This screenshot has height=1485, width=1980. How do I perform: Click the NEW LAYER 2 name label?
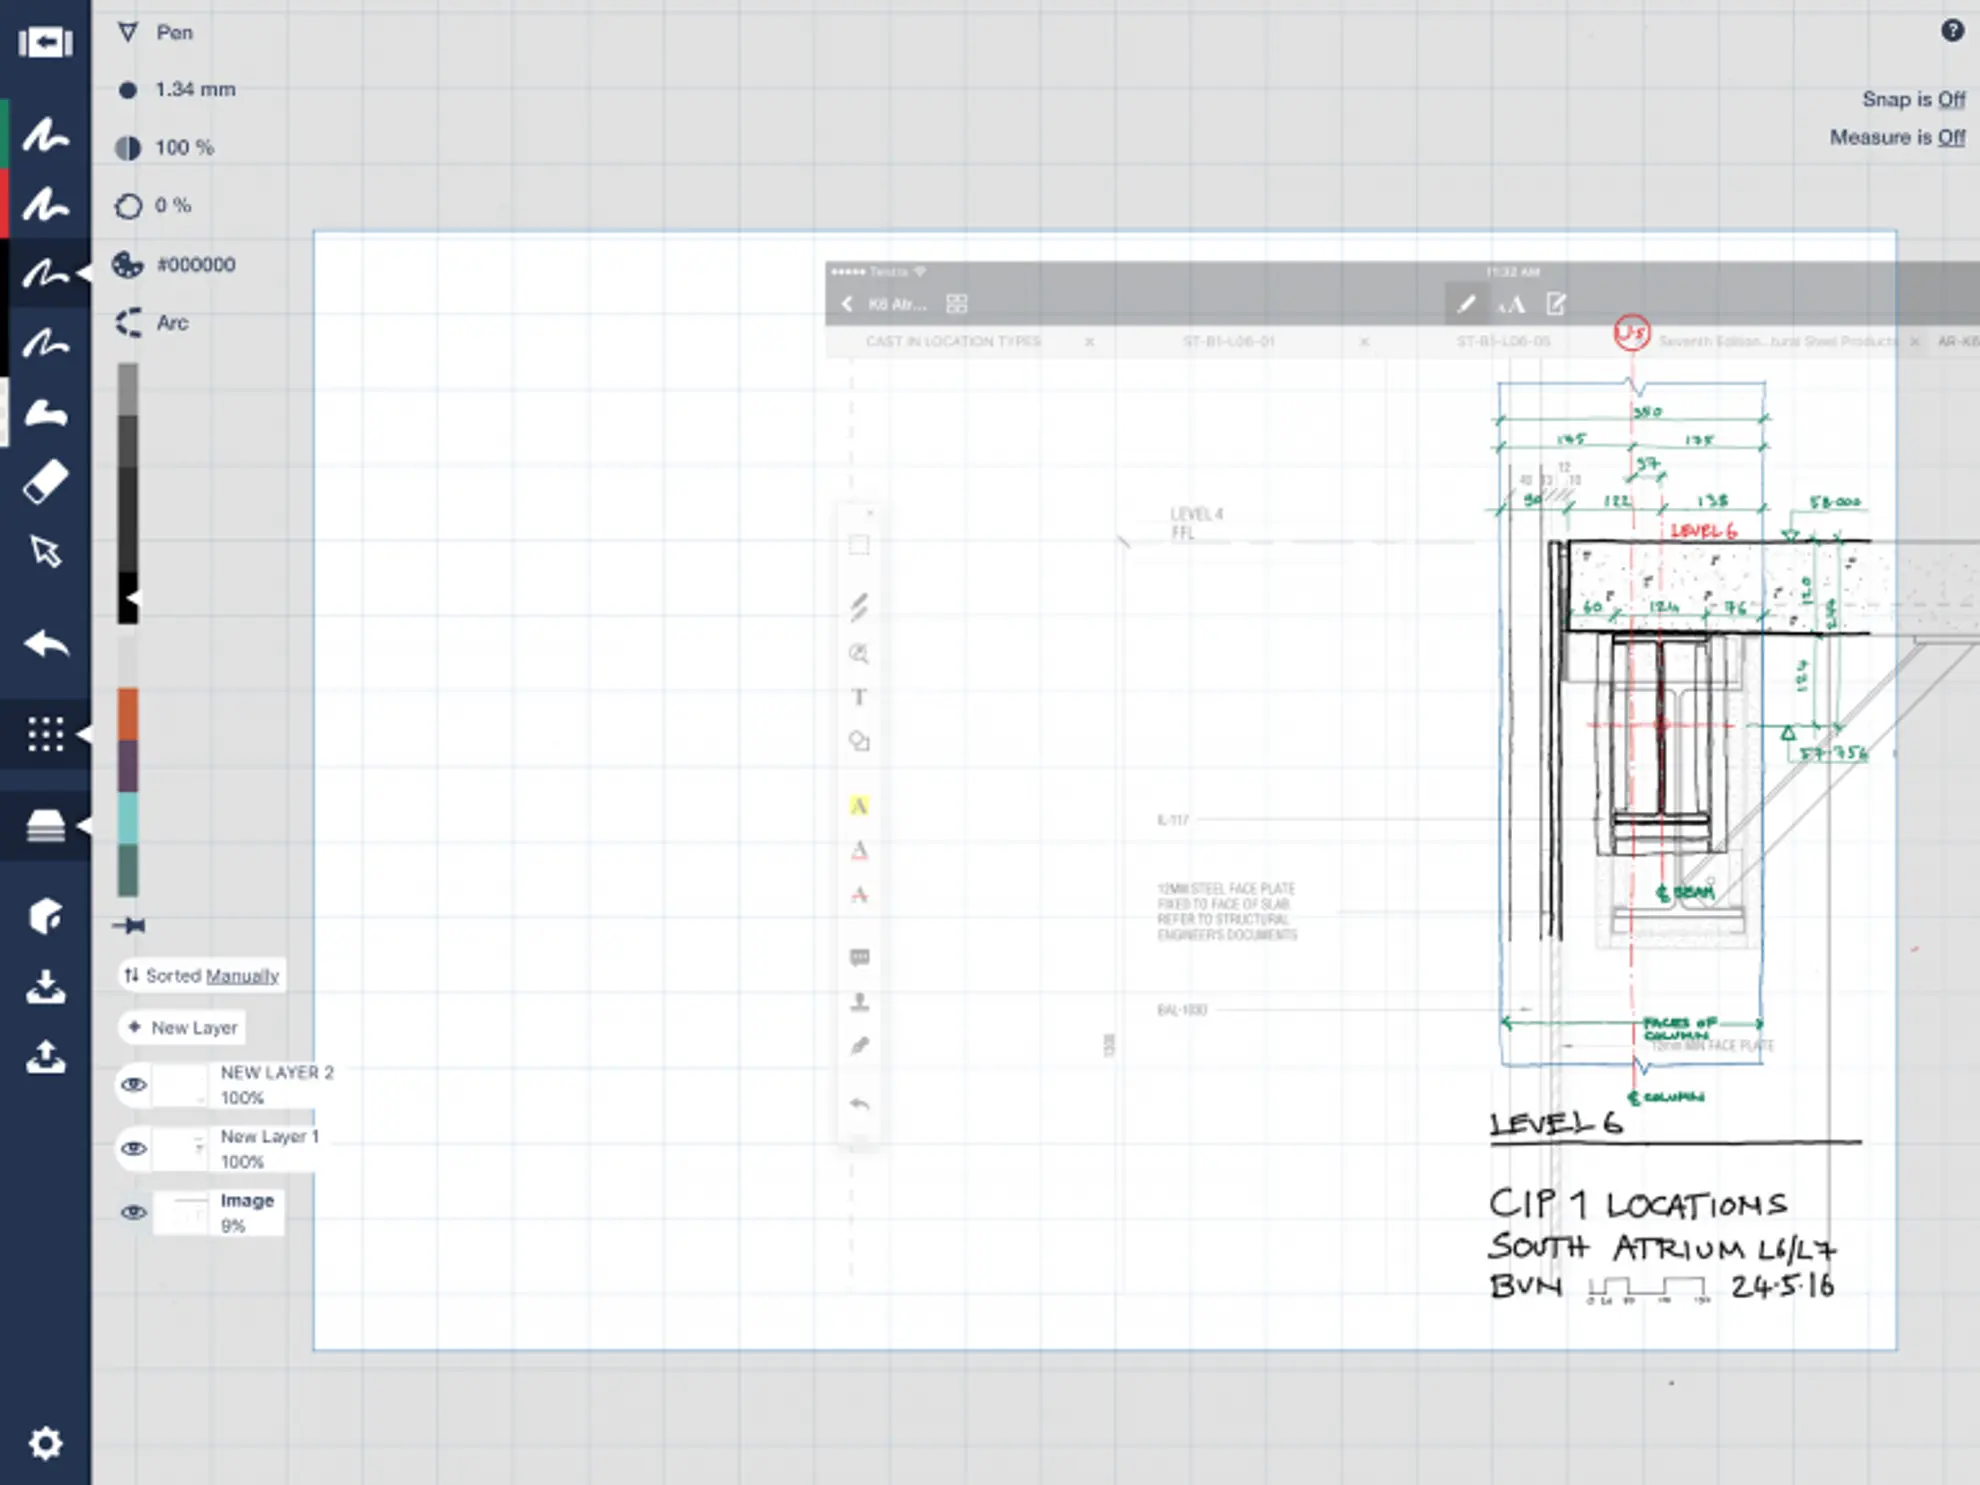click(277, 1072)
